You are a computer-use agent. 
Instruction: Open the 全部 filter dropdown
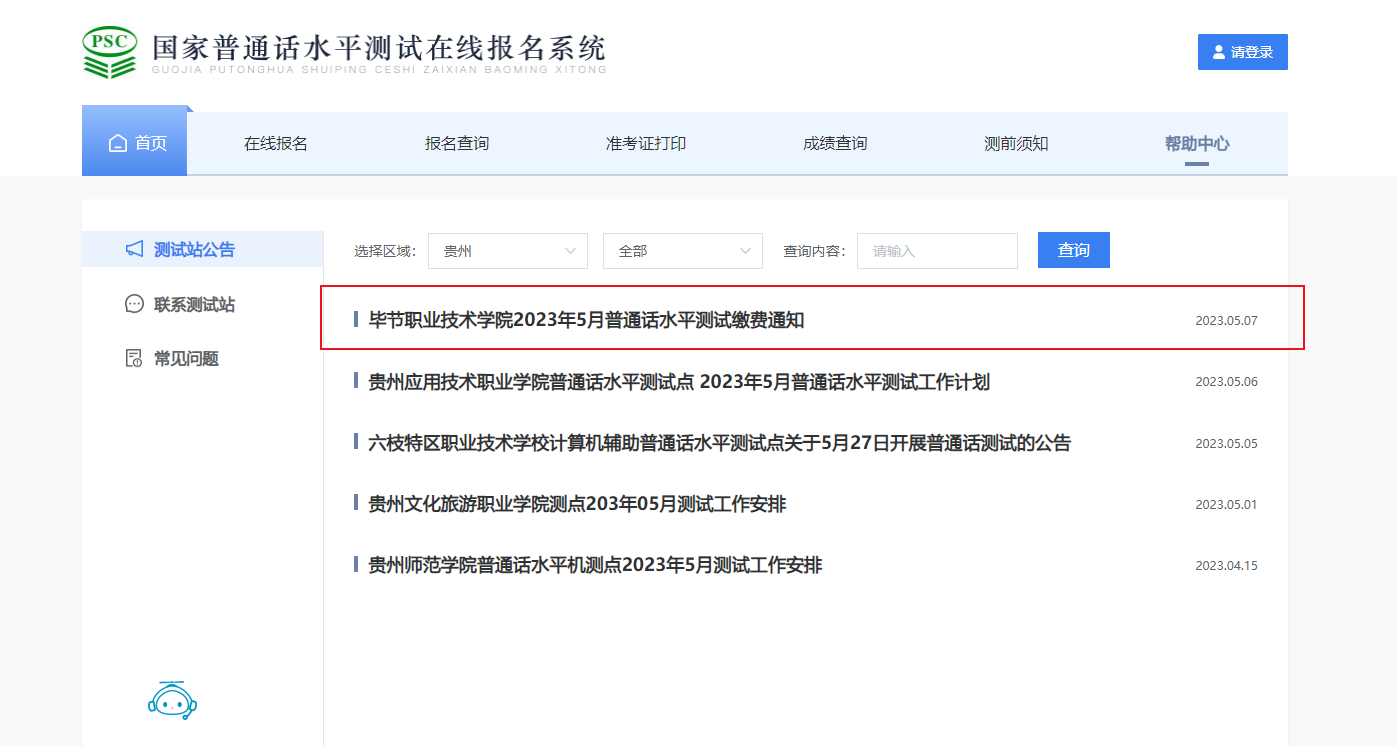[x=683, y=251]
